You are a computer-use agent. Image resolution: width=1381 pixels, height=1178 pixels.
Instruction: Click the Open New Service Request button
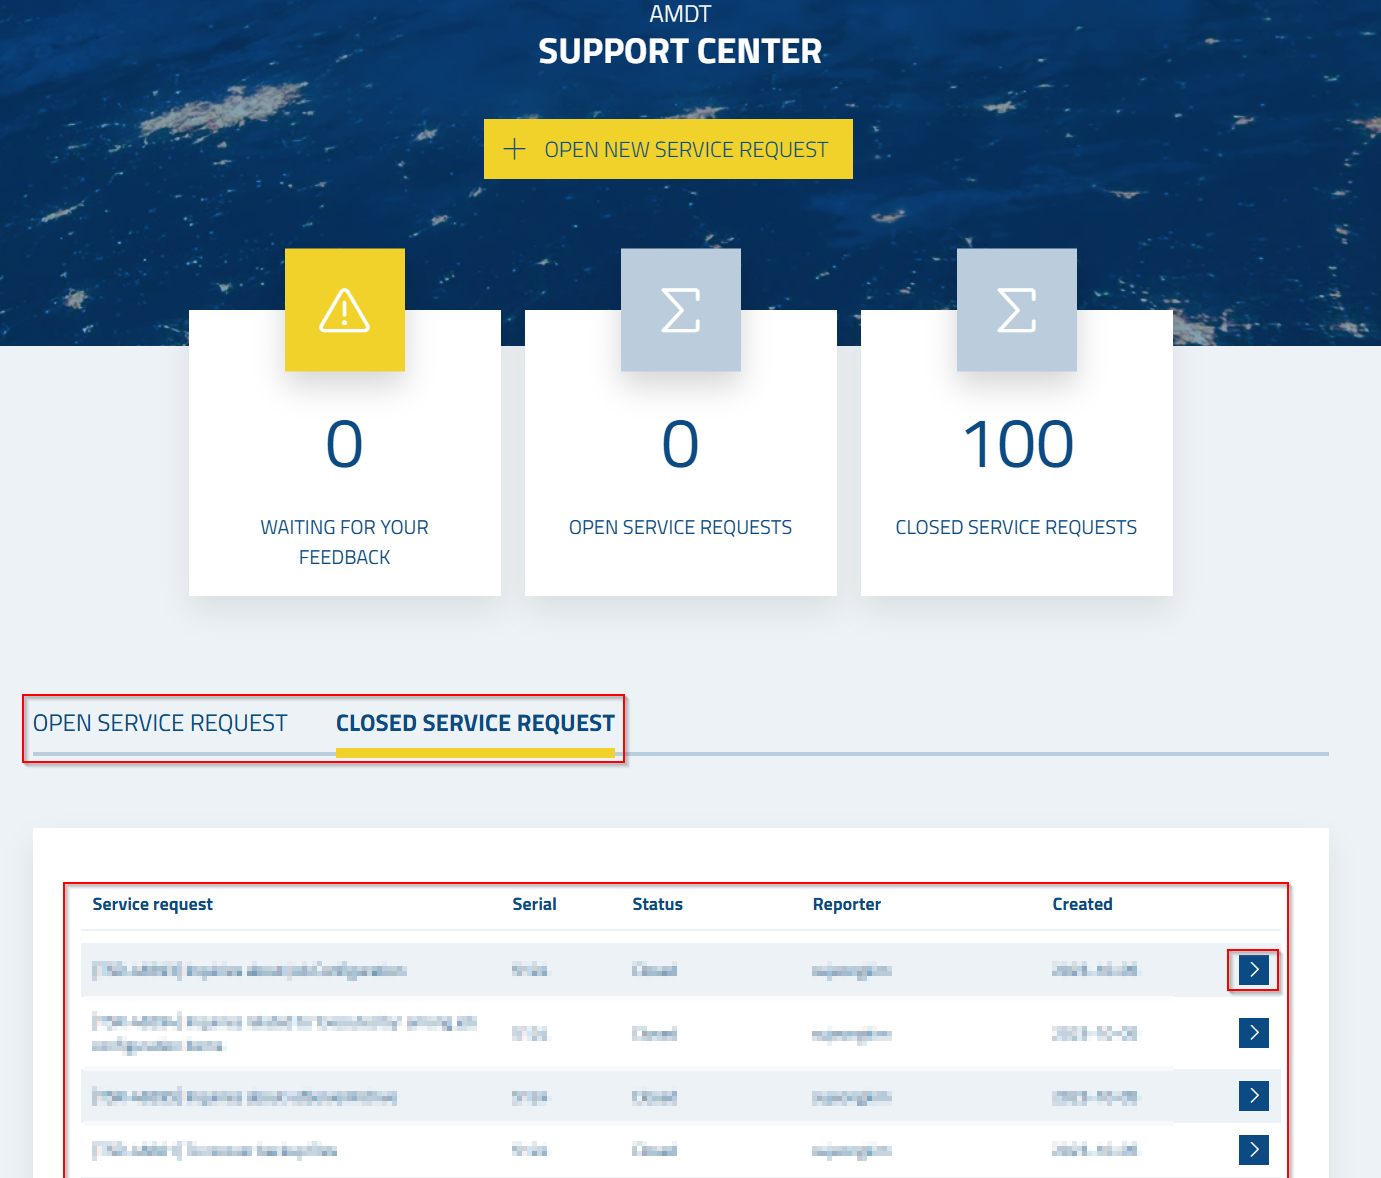click(668, 149)
